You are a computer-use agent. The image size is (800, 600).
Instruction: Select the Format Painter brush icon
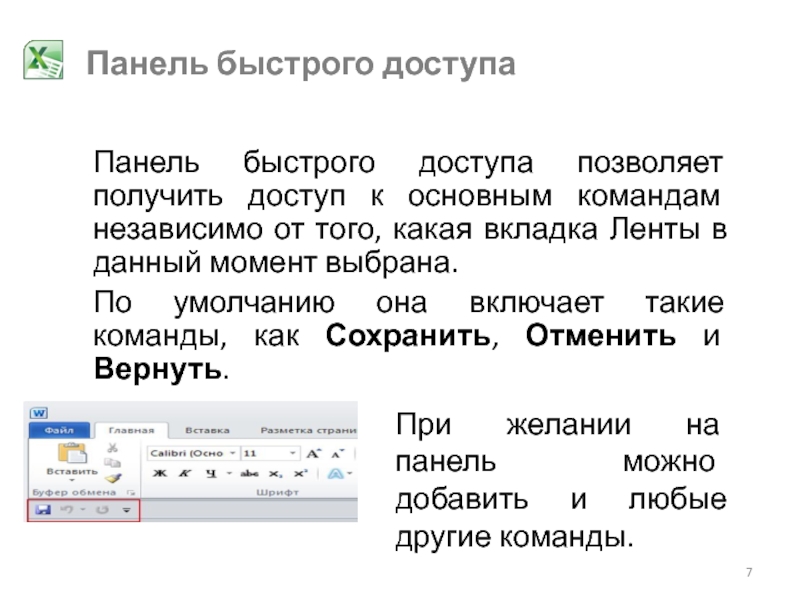click(113, 478)
